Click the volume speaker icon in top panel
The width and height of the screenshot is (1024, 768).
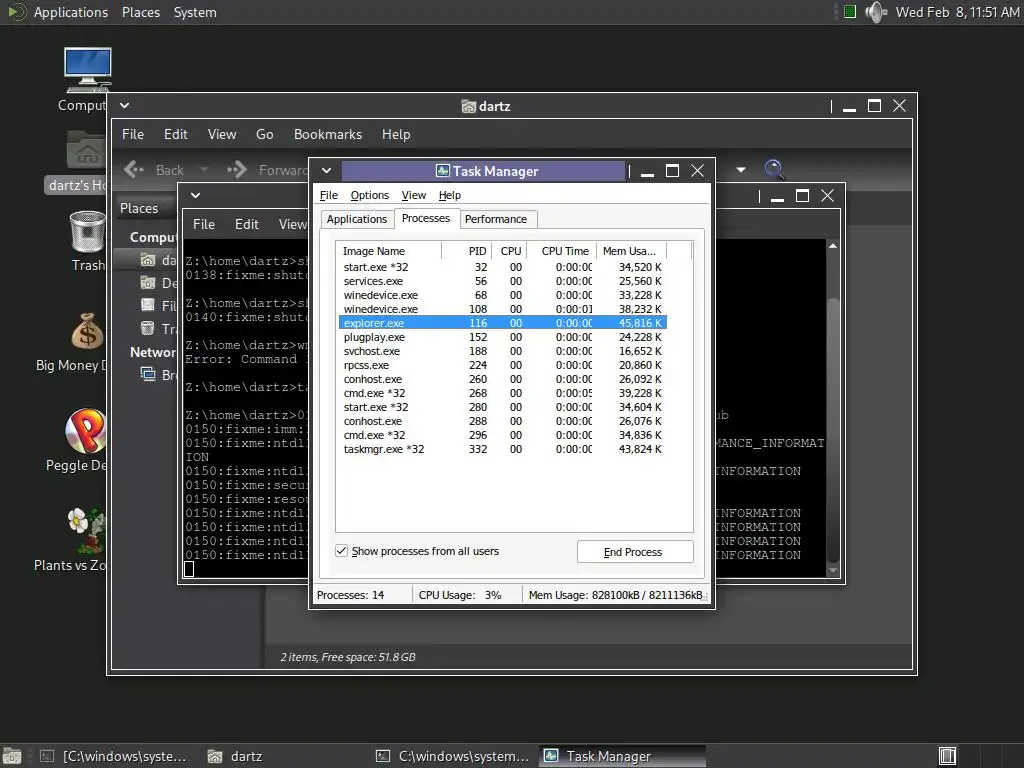point(875,12)
